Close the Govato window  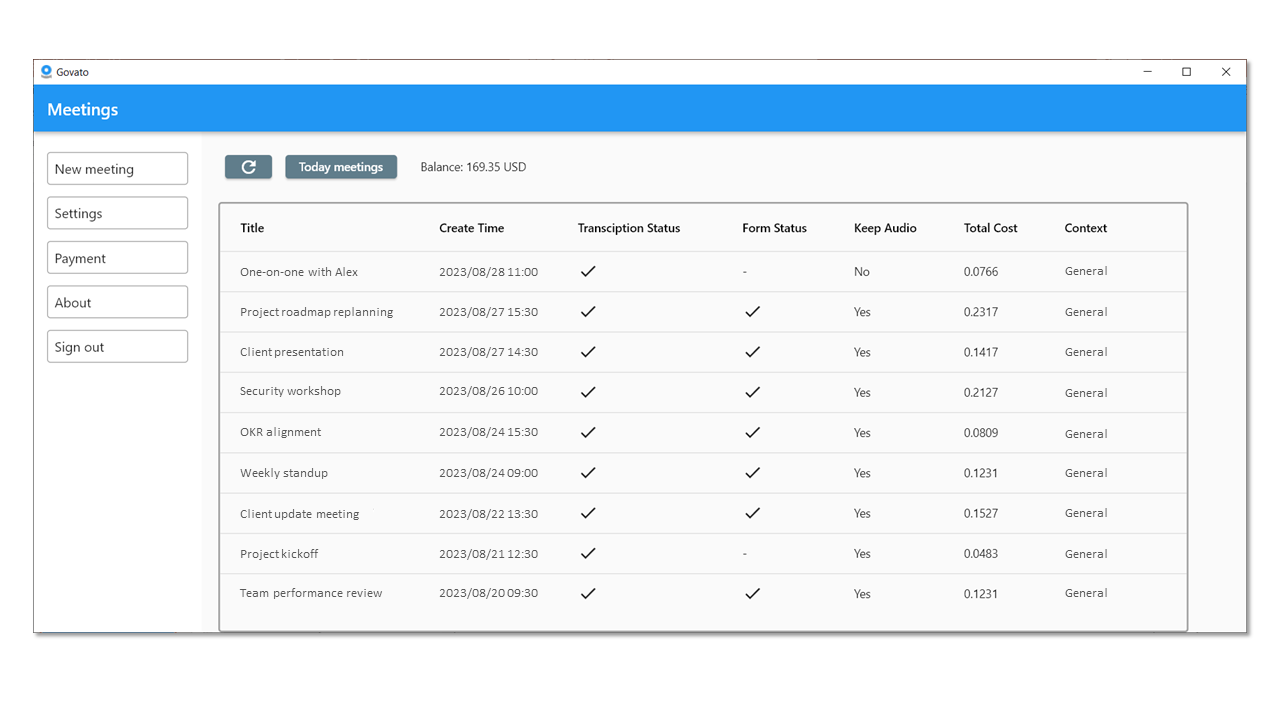click(1226, 72)
